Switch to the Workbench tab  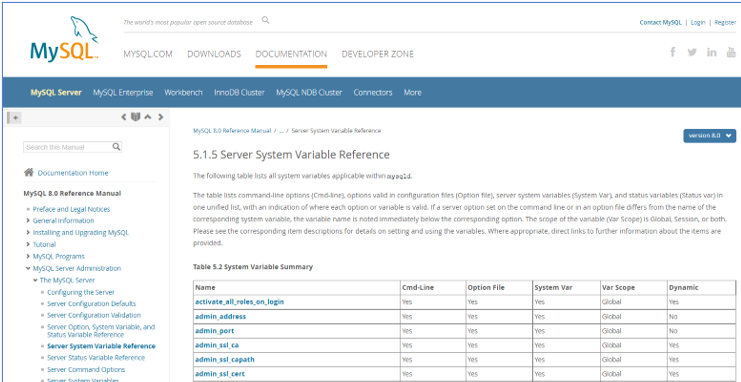pos(183,93)
